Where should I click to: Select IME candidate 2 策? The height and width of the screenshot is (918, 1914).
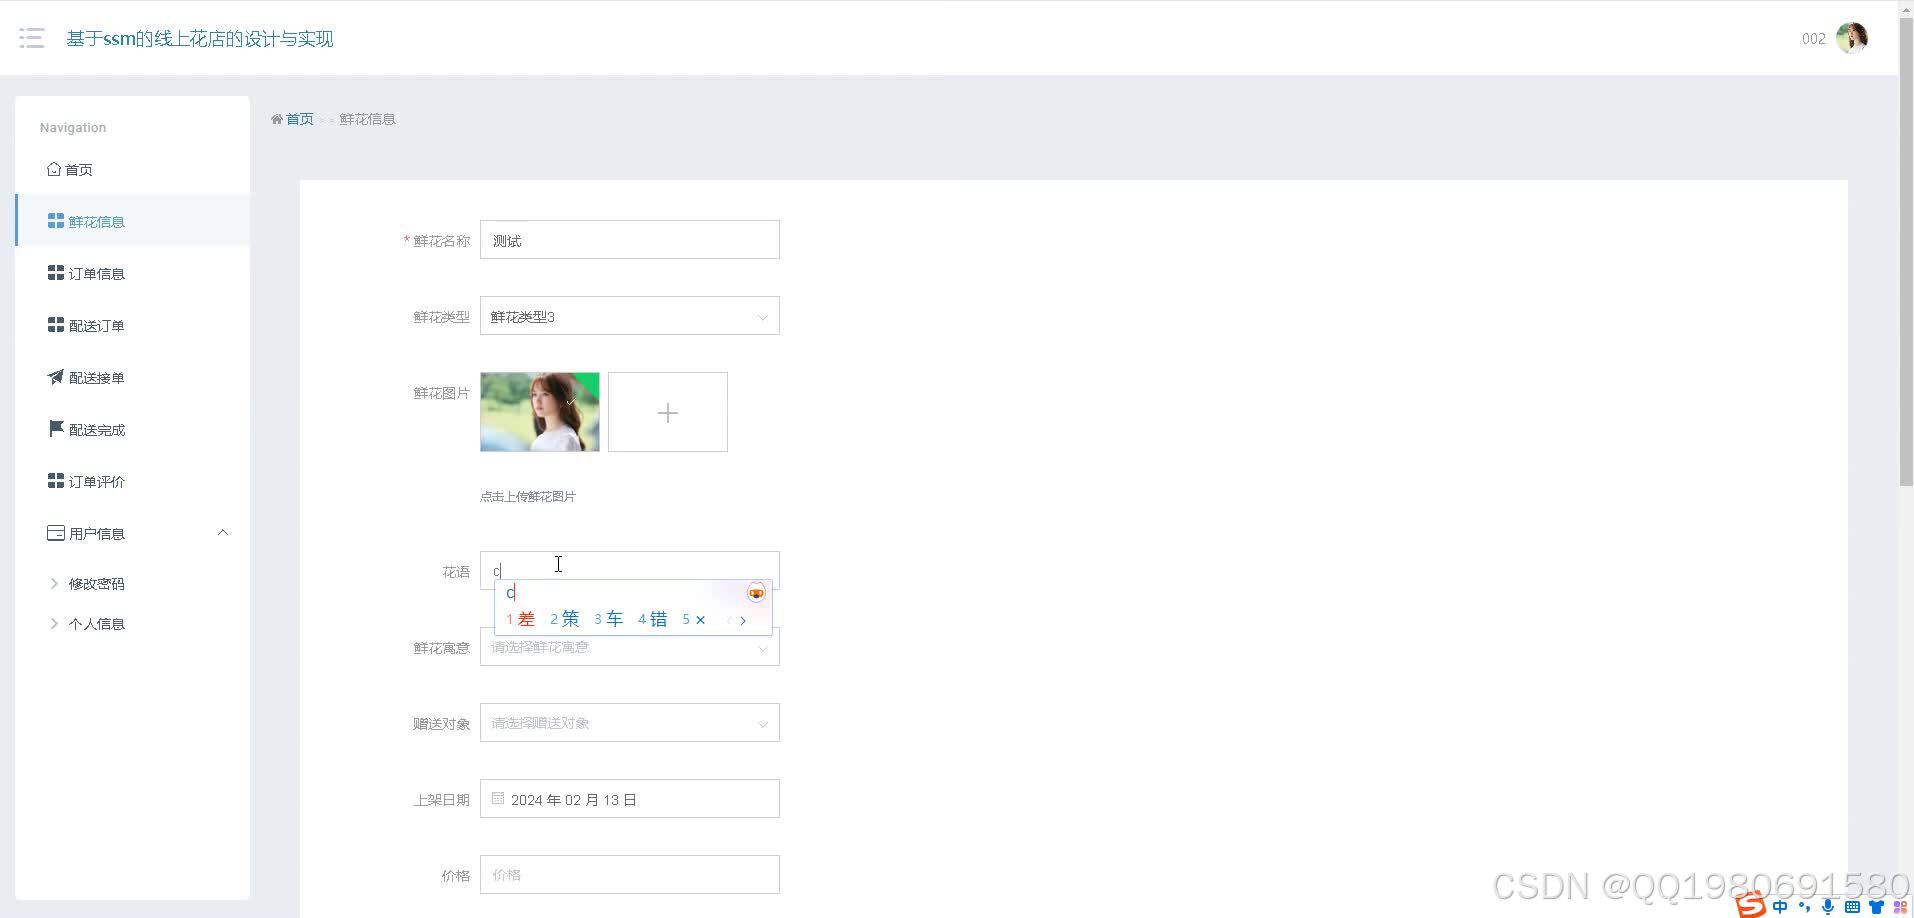coord(565,619)
